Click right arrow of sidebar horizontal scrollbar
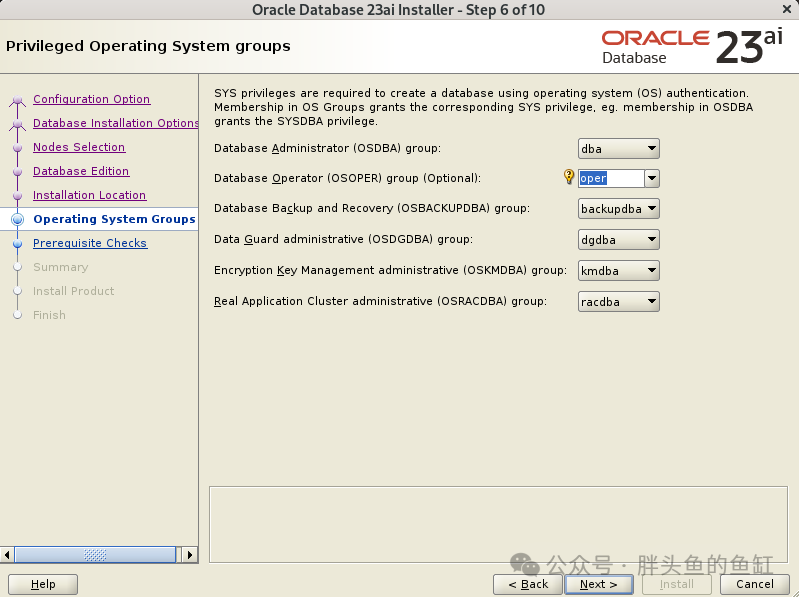This screenshot has width=799, height=597. pos(190,555)
